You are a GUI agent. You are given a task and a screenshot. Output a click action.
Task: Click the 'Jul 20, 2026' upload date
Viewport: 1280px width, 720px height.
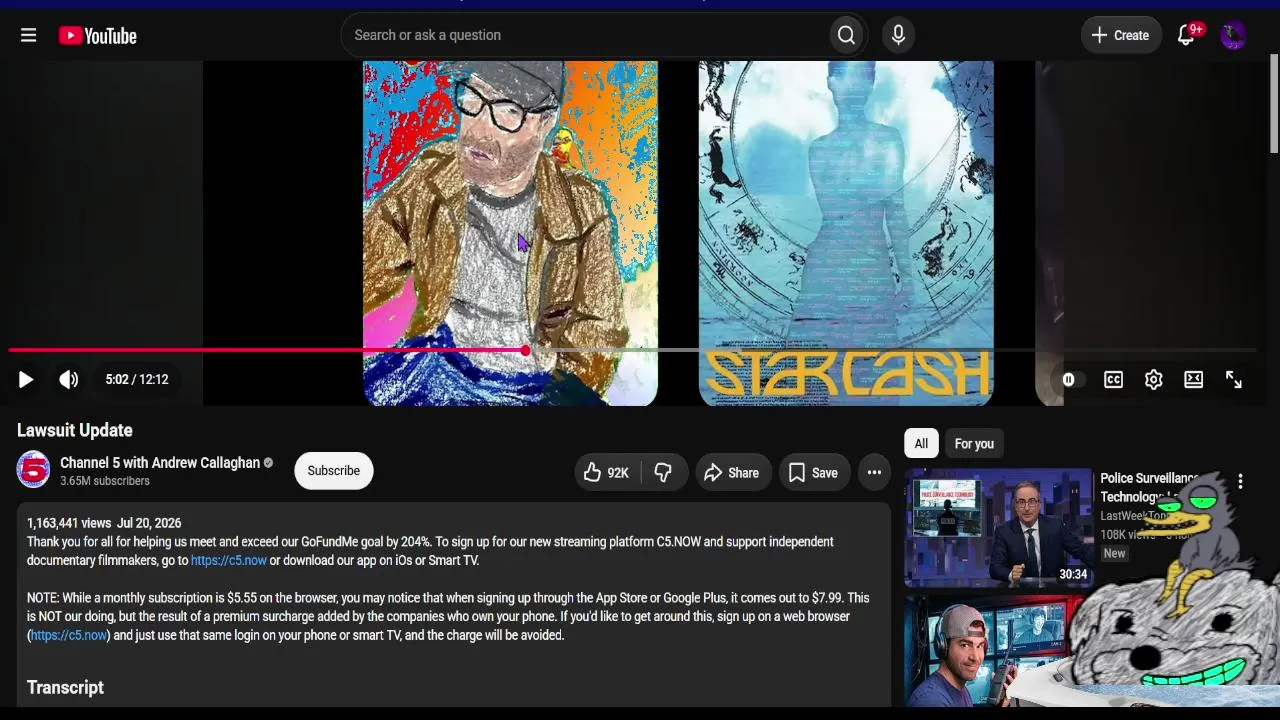(149, 523)
